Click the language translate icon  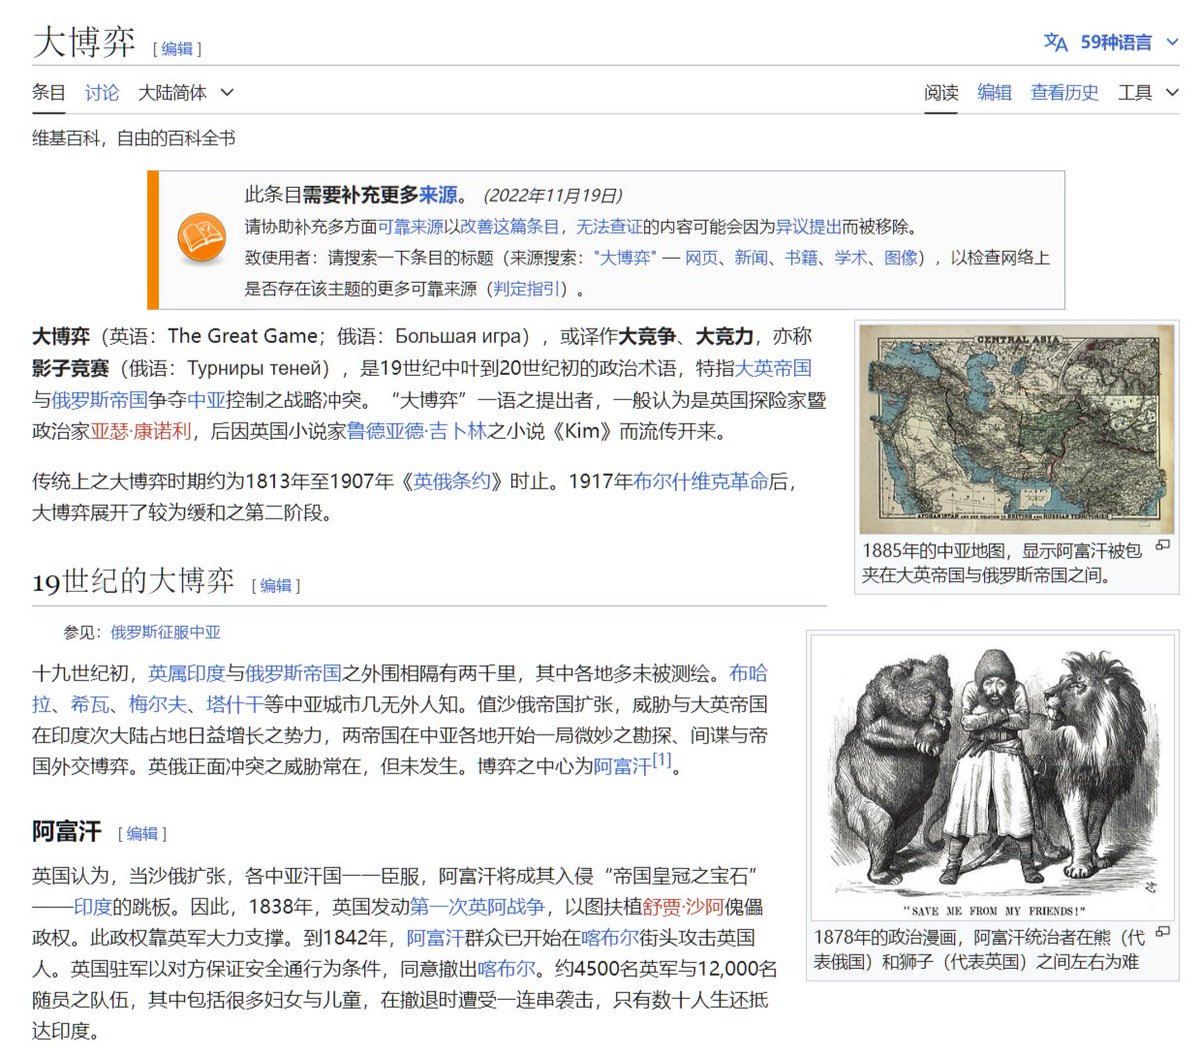coord(1055,43)
